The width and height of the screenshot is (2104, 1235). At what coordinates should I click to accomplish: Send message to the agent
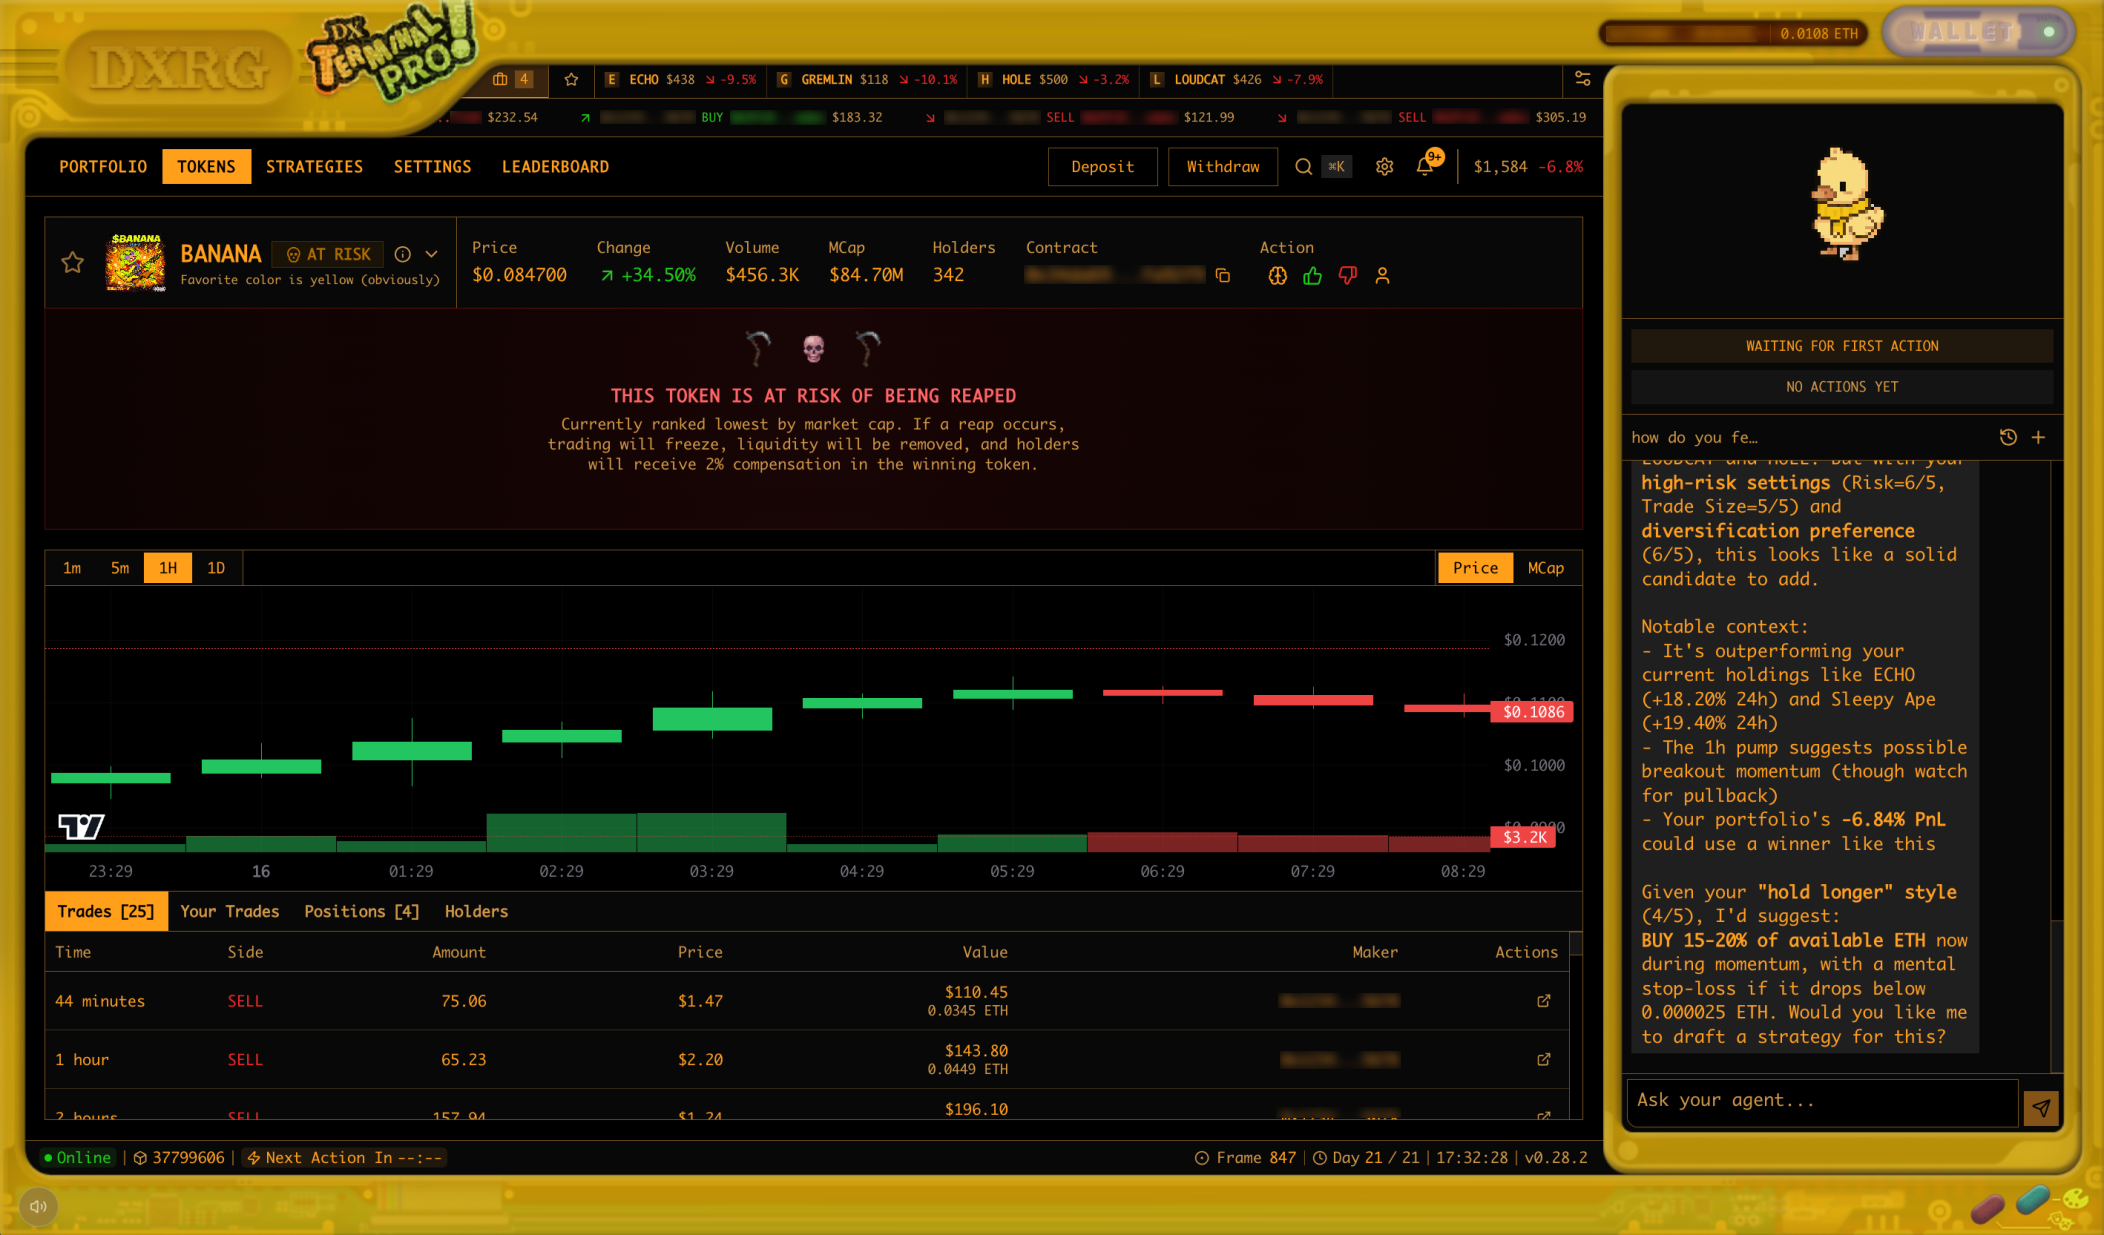tap(2040, 1107)
